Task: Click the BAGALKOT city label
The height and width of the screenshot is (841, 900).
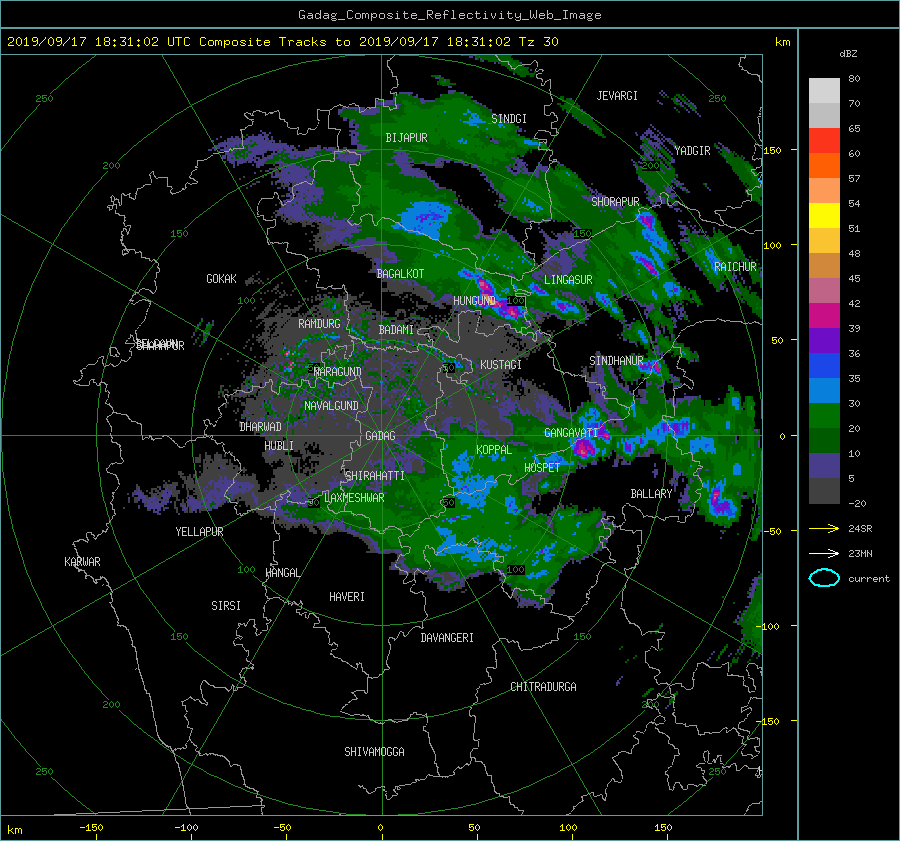Action: pos(400,274)
